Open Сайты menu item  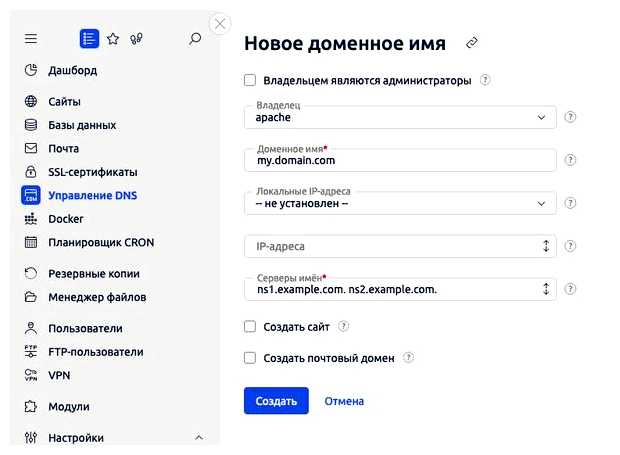[64, 102]
